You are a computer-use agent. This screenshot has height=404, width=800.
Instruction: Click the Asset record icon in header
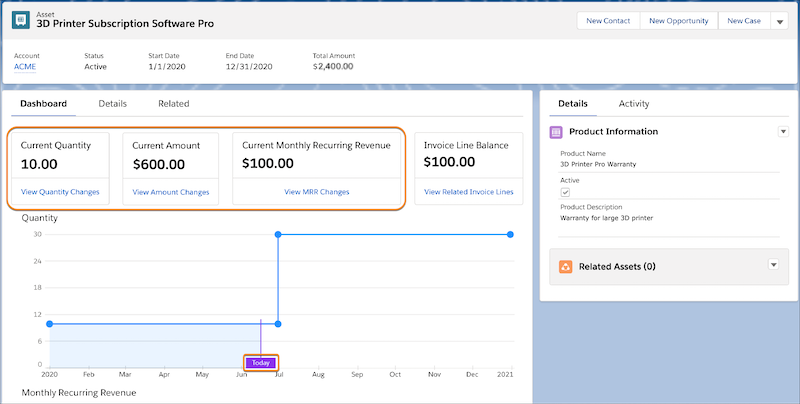pyautogui.click(x=21, y=20)
